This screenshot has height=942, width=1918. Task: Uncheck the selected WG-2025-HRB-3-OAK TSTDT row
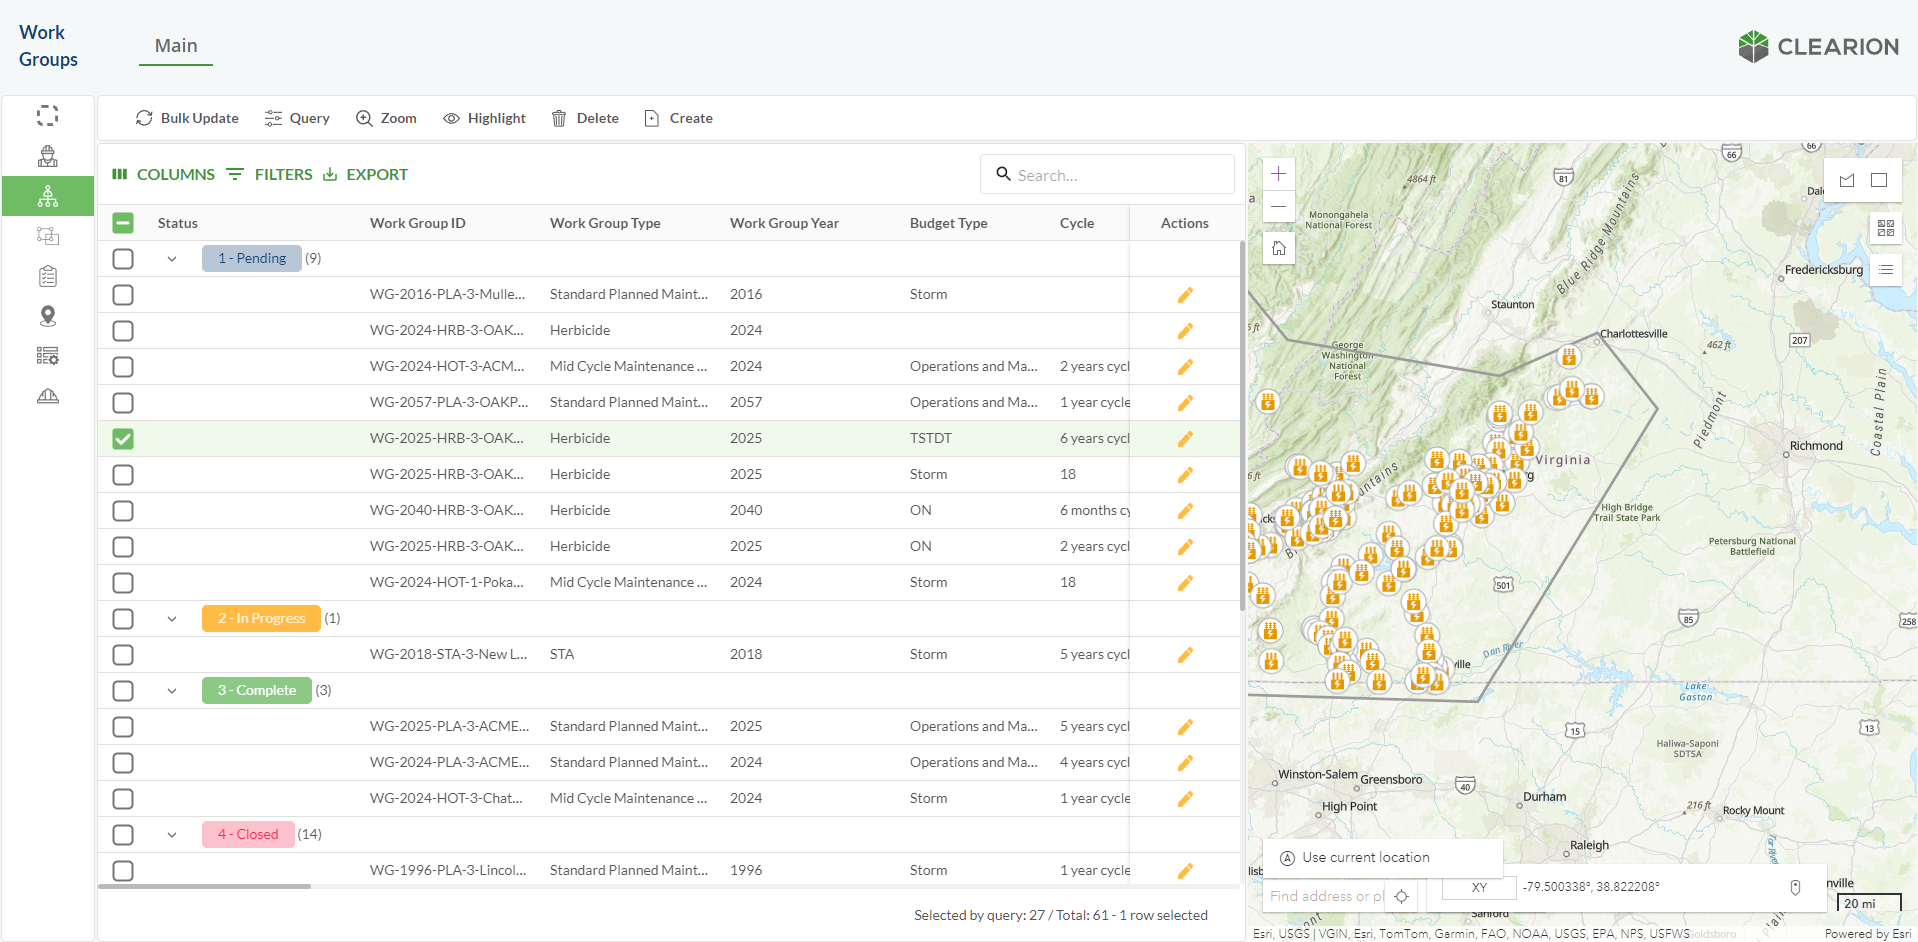(123, 439)
